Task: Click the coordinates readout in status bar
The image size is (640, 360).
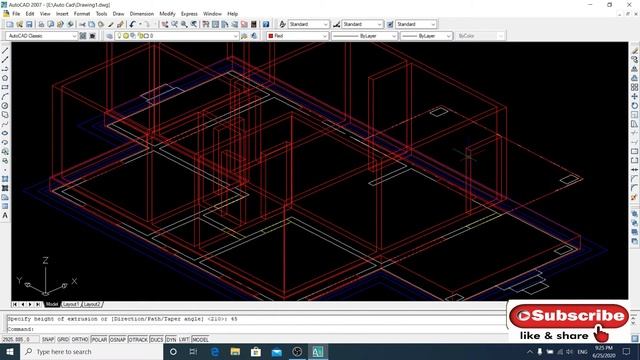Action: point(20,339)
